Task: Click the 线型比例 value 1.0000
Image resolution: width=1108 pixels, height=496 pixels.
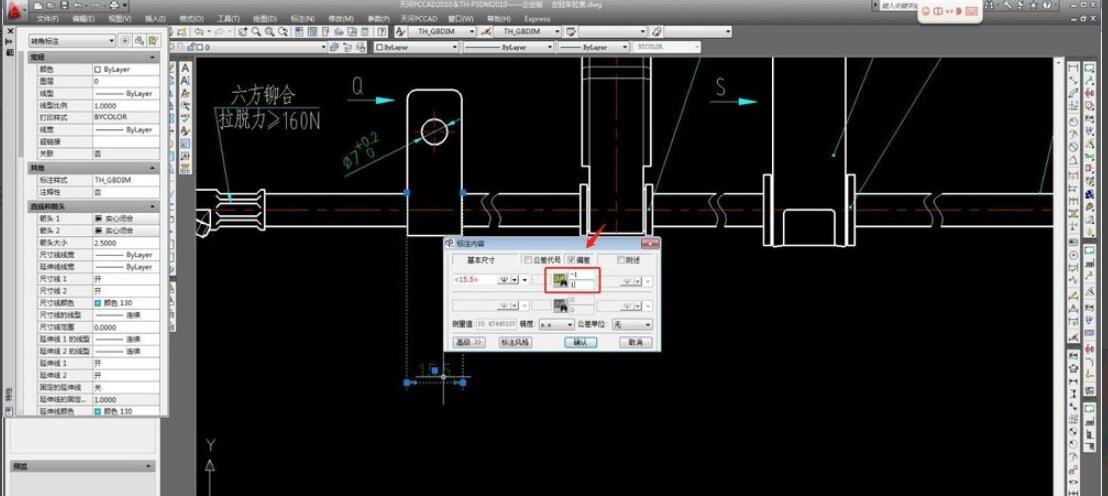Action: coord(126,105)
